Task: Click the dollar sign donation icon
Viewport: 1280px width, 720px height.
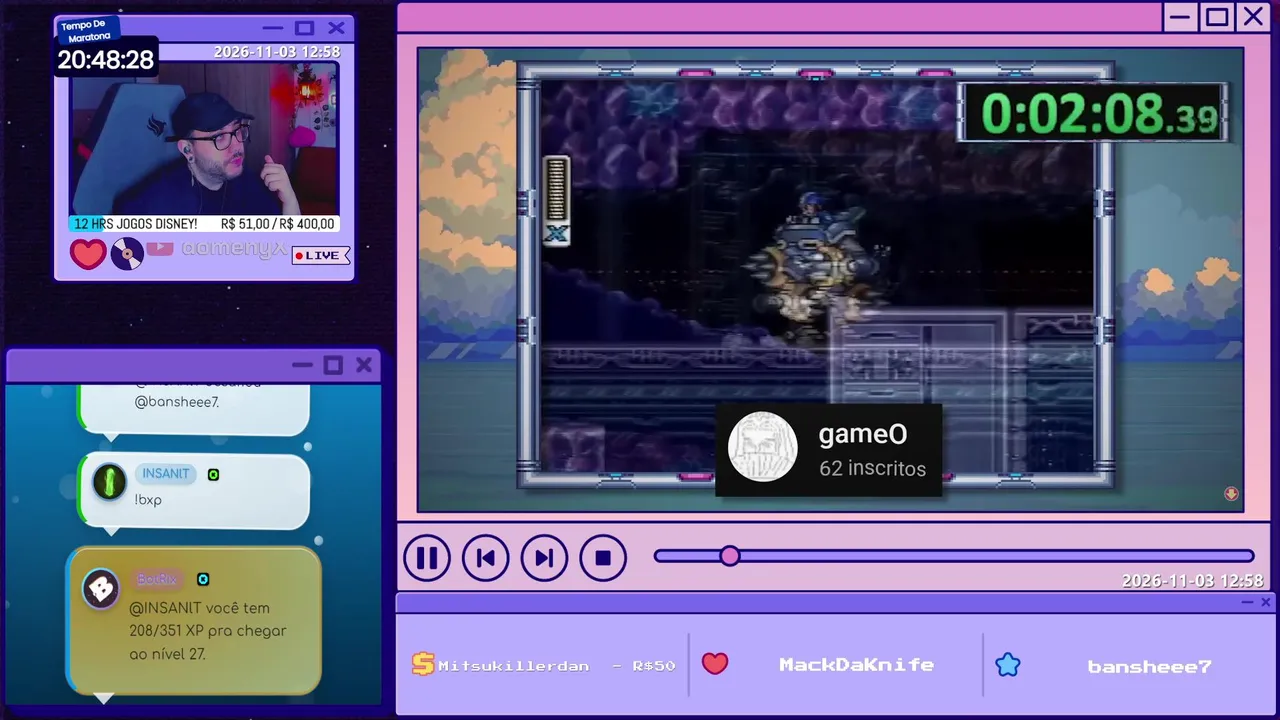Action: (423, 664)
